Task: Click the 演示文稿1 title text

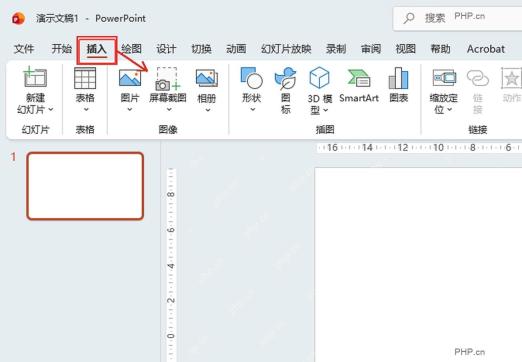Action: [x=57, y=18]
